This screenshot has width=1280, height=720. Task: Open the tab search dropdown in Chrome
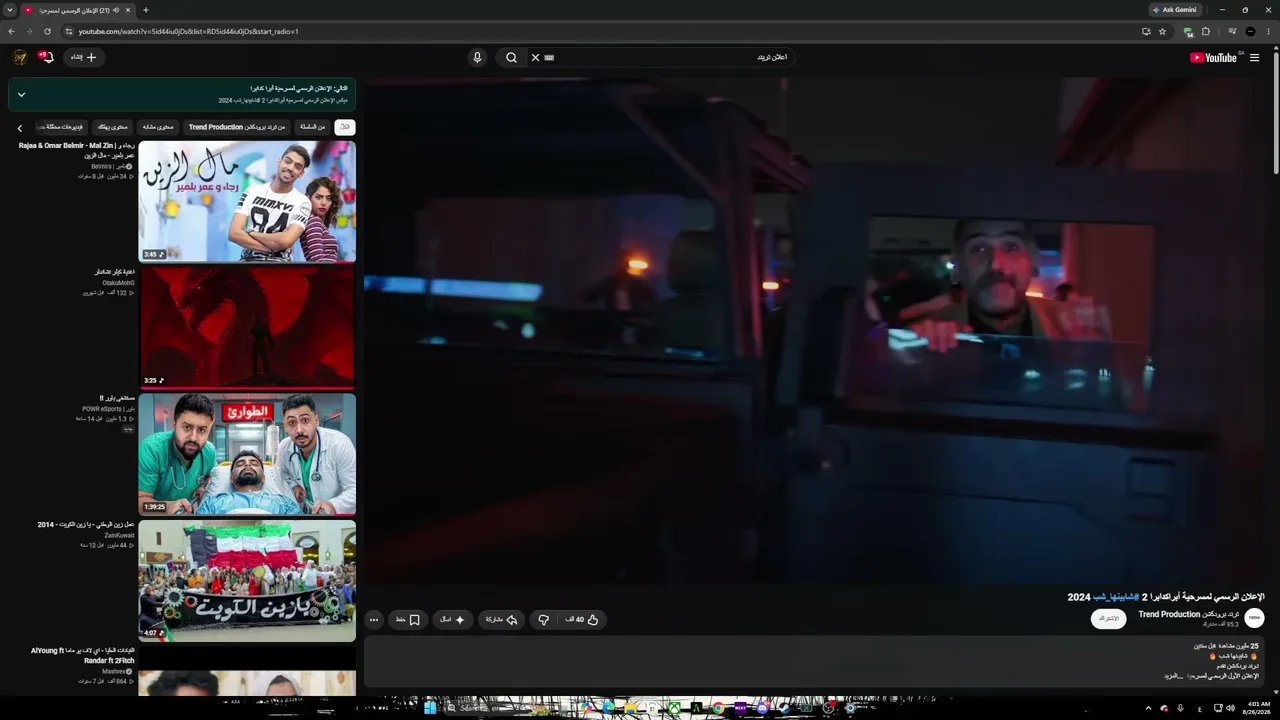[x=9, y=10]
